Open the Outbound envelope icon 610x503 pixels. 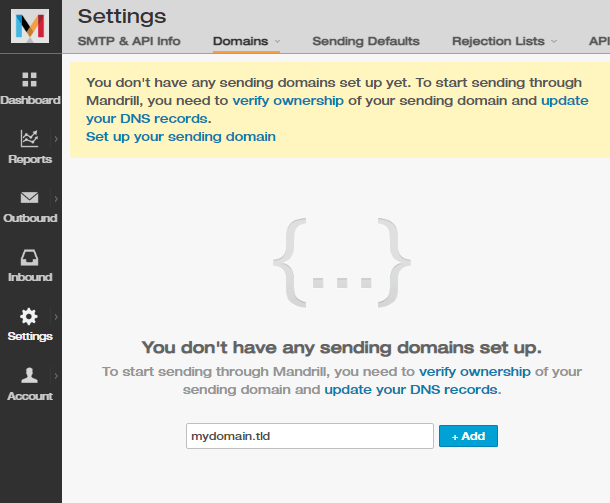[30, 198]
